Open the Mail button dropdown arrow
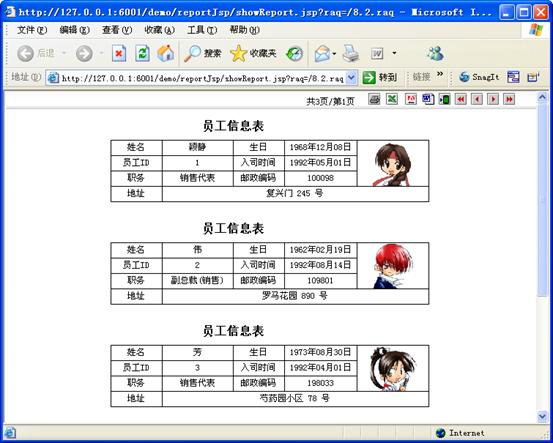 [334, 54]
